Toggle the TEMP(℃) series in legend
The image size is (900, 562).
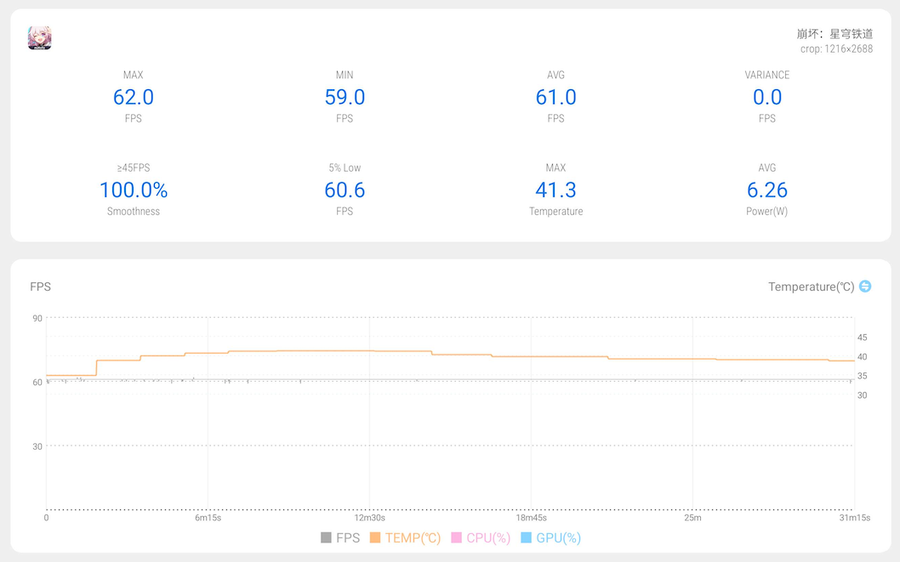tap(405, 538)
